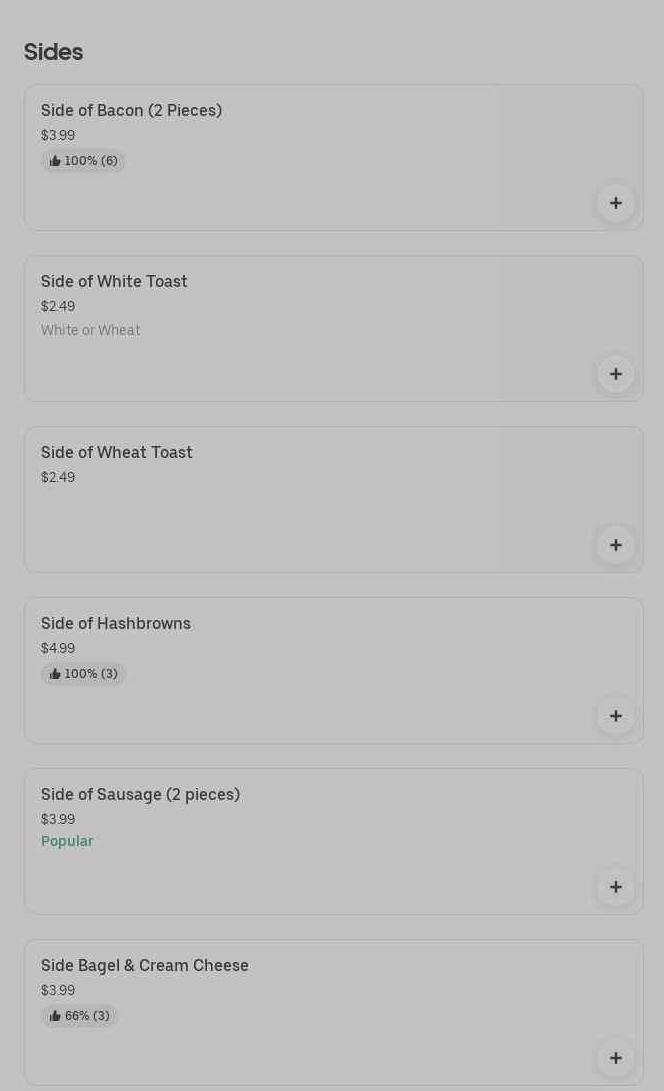This screenshot has height=1091, width=664.
Task: Click Hashbrowns thumbs-up rating badge
Action: tap(83, 674)
